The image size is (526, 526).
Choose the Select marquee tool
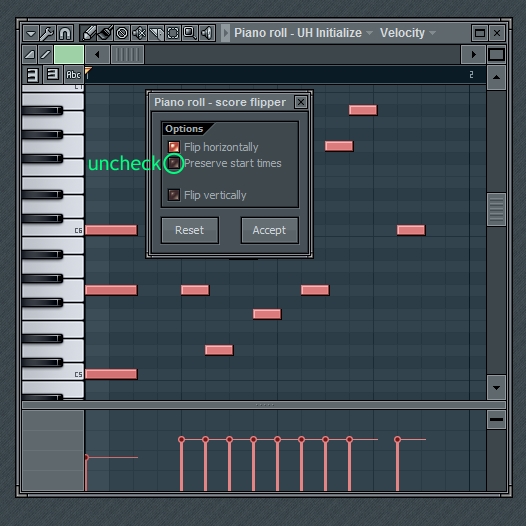pos(173,33)
